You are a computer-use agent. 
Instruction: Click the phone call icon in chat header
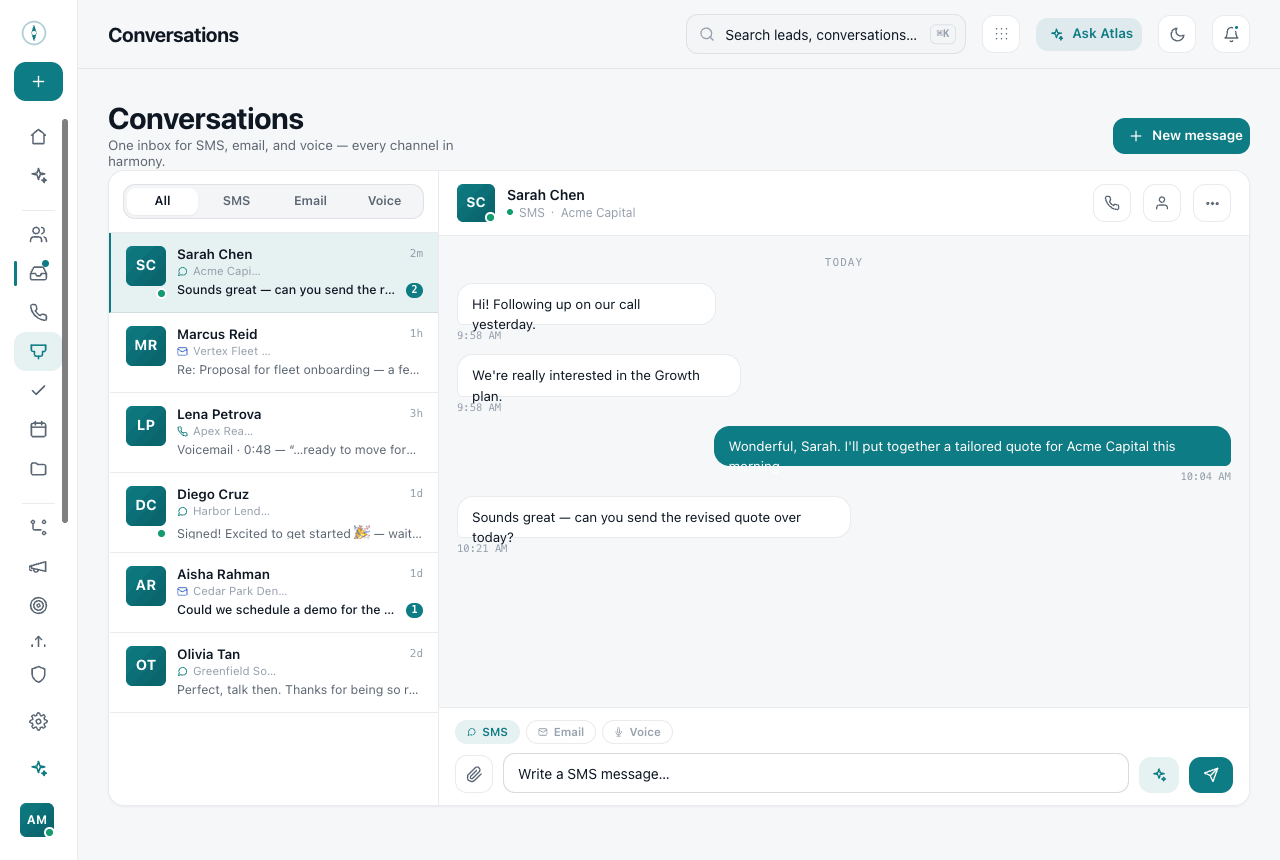(1112, 203)
